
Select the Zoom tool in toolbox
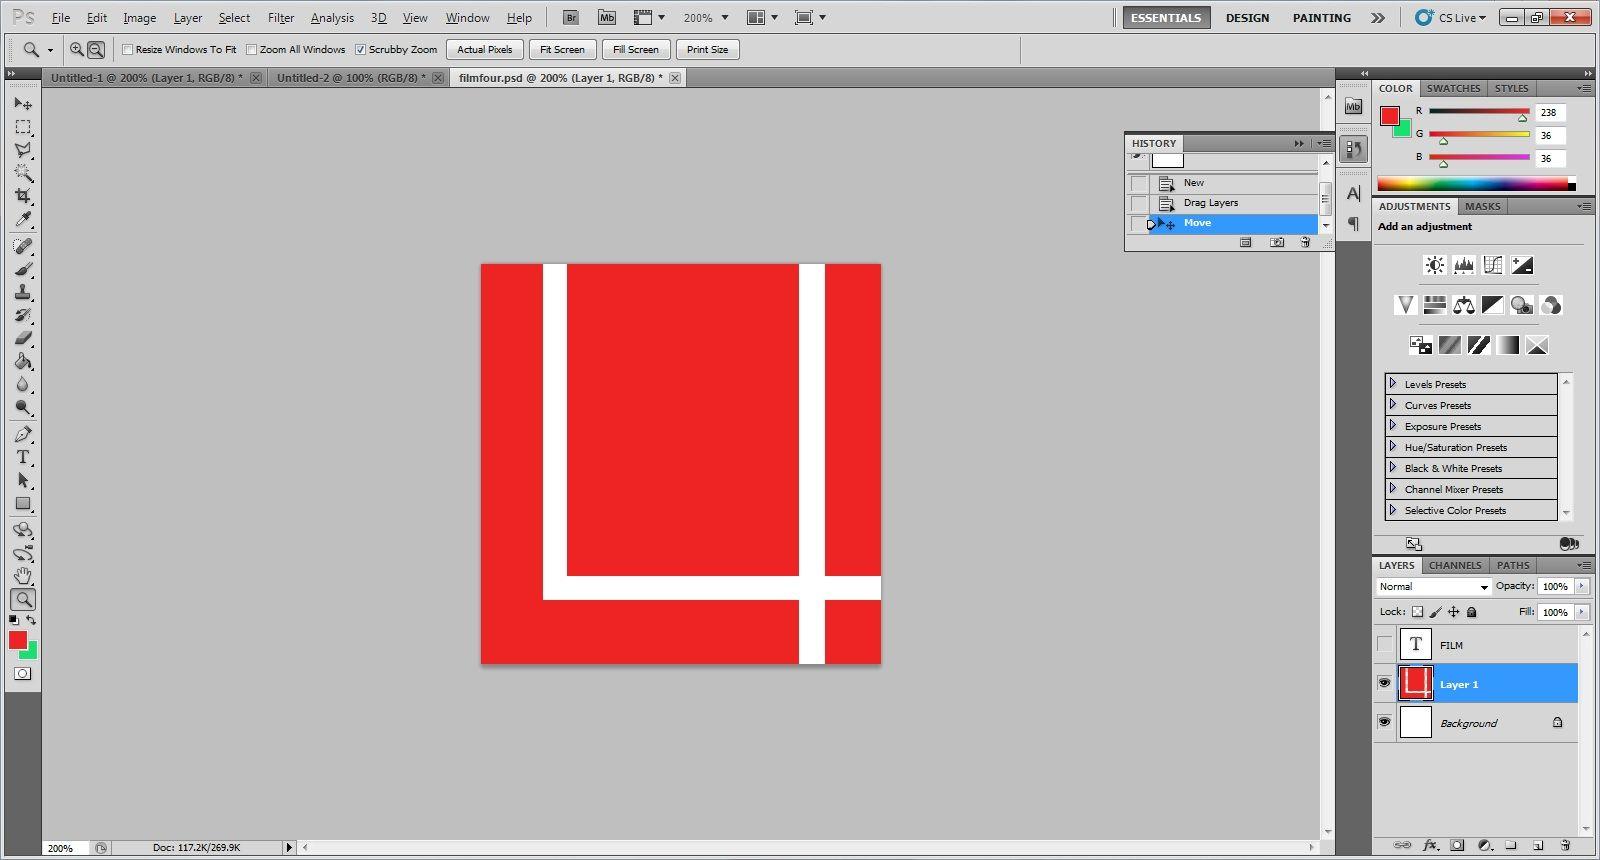pos(23,600)
